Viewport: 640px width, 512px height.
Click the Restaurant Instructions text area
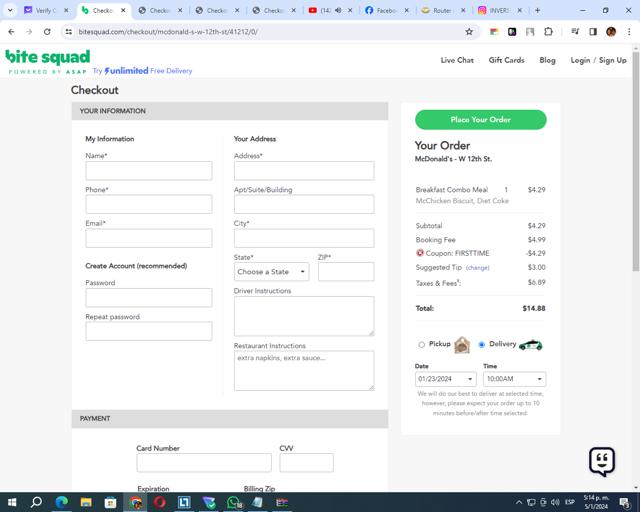point(304,370)
